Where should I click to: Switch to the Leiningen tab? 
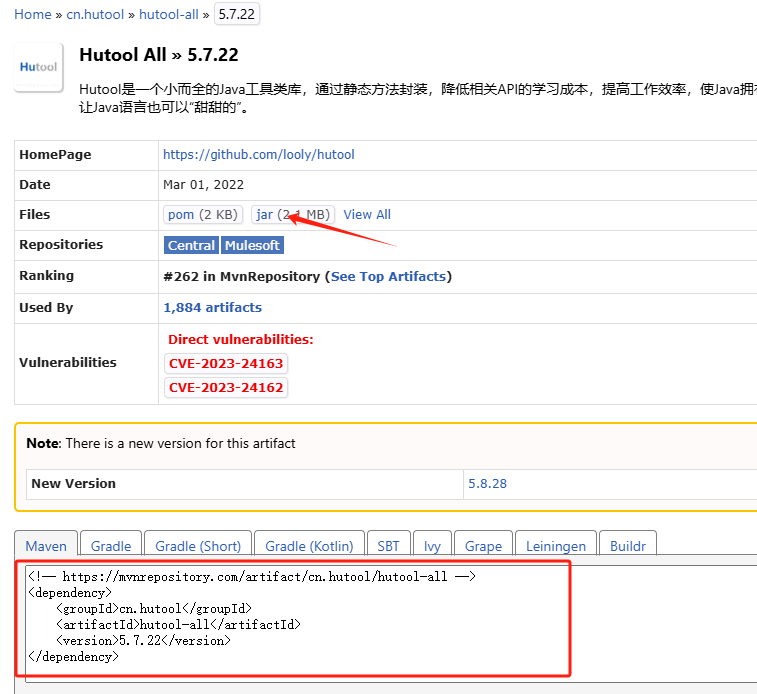556,546
